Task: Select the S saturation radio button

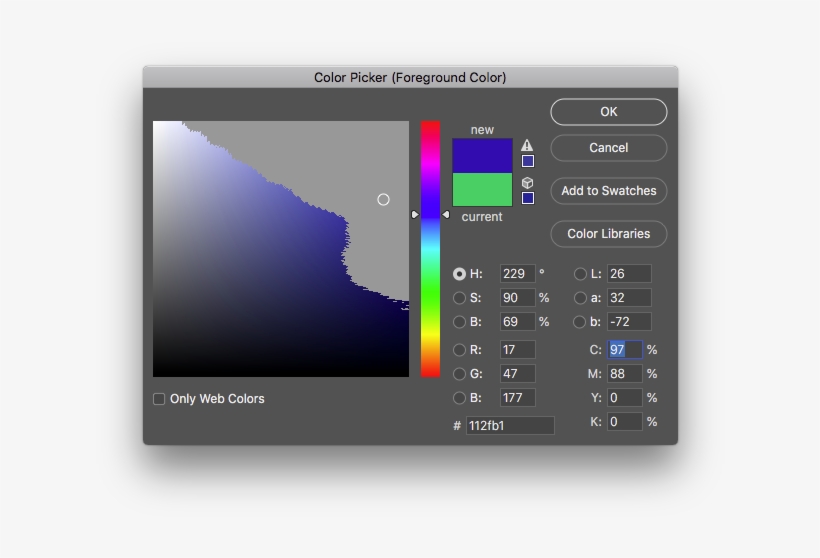Action: 460,298
